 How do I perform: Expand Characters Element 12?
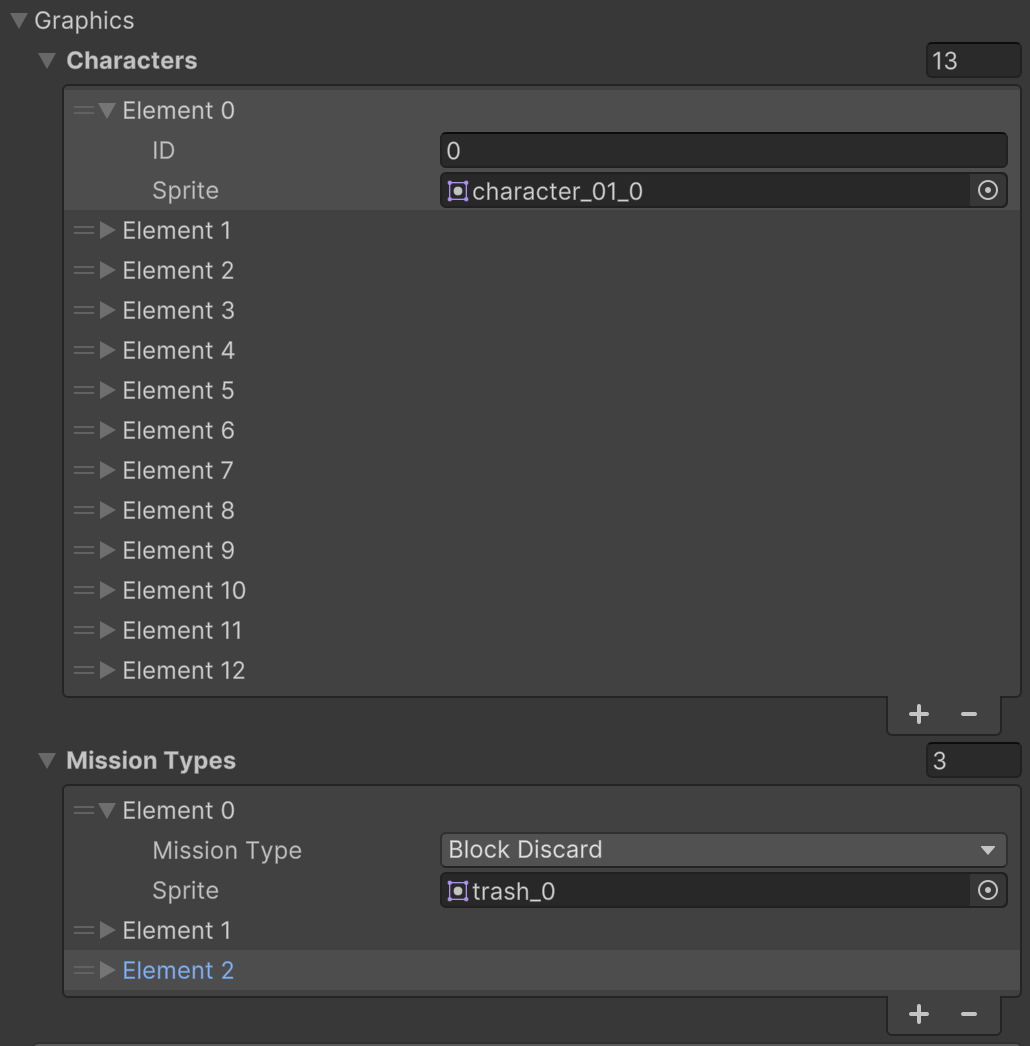pos(107,670)
